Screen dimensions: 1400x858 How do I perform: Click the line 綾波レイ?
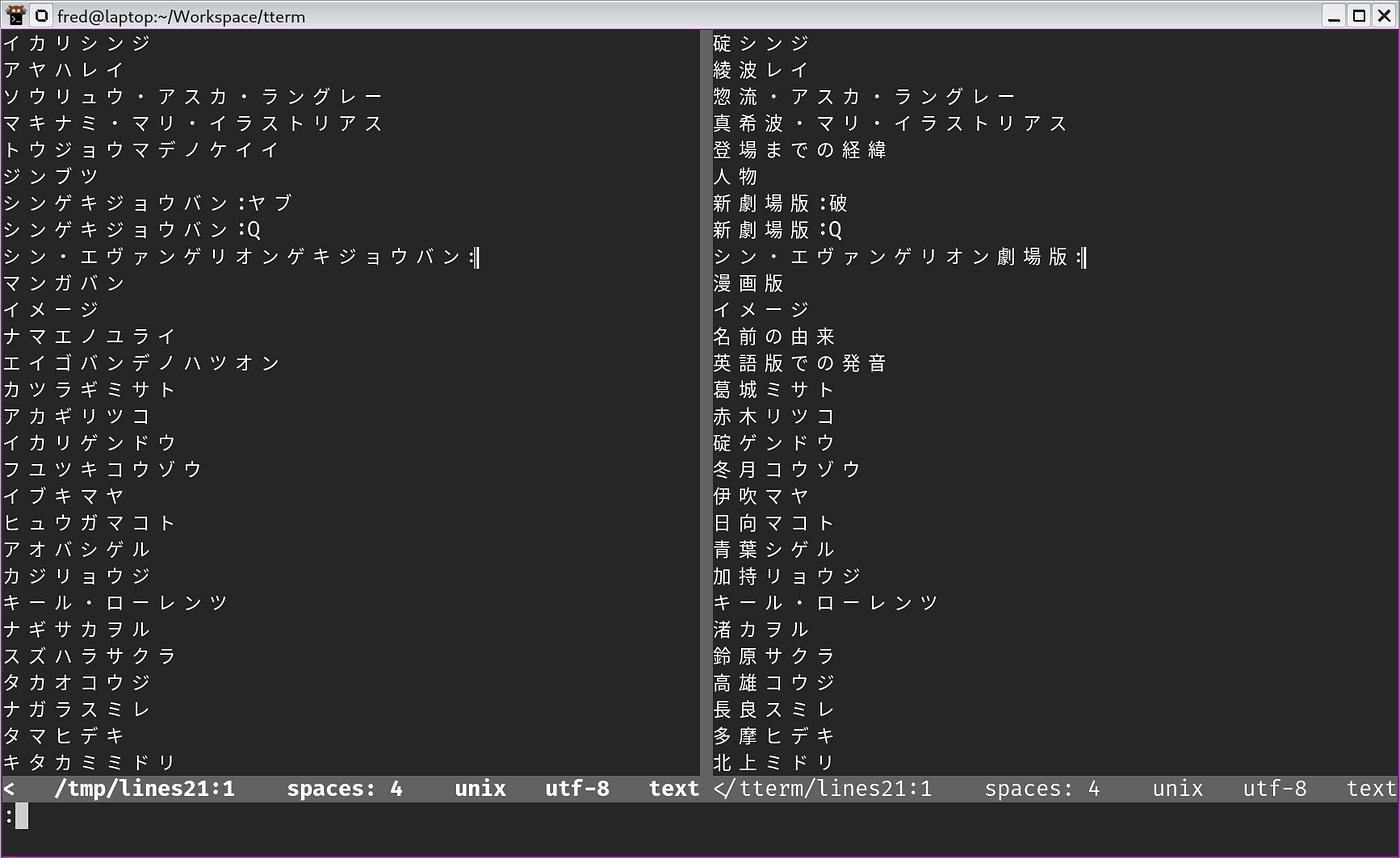(x=761, y=70)
